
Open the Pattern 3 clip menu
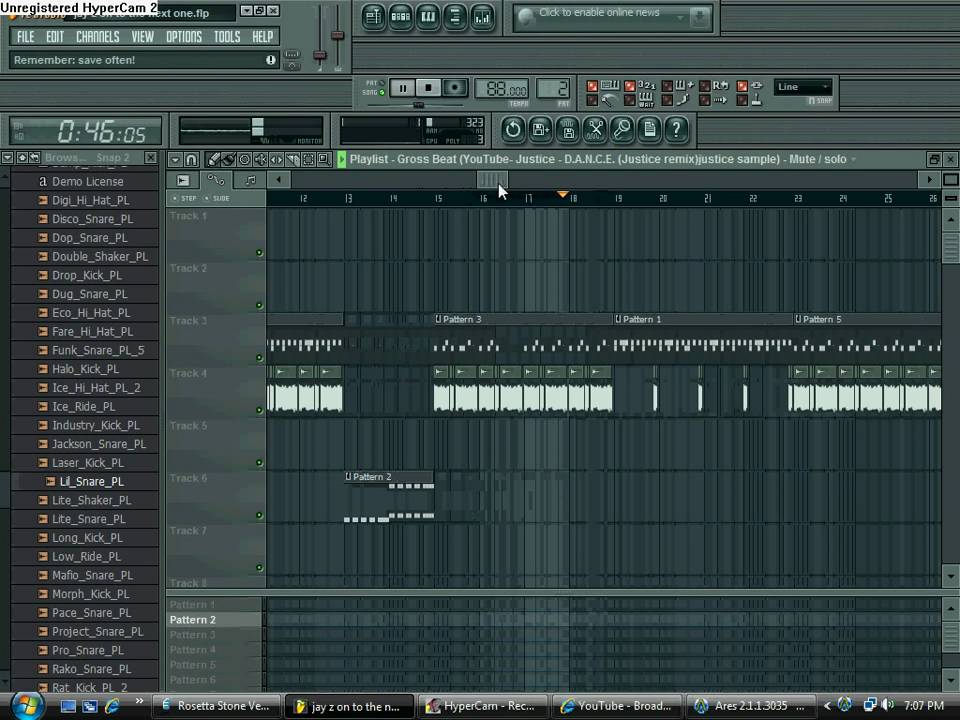click(438, 319)
